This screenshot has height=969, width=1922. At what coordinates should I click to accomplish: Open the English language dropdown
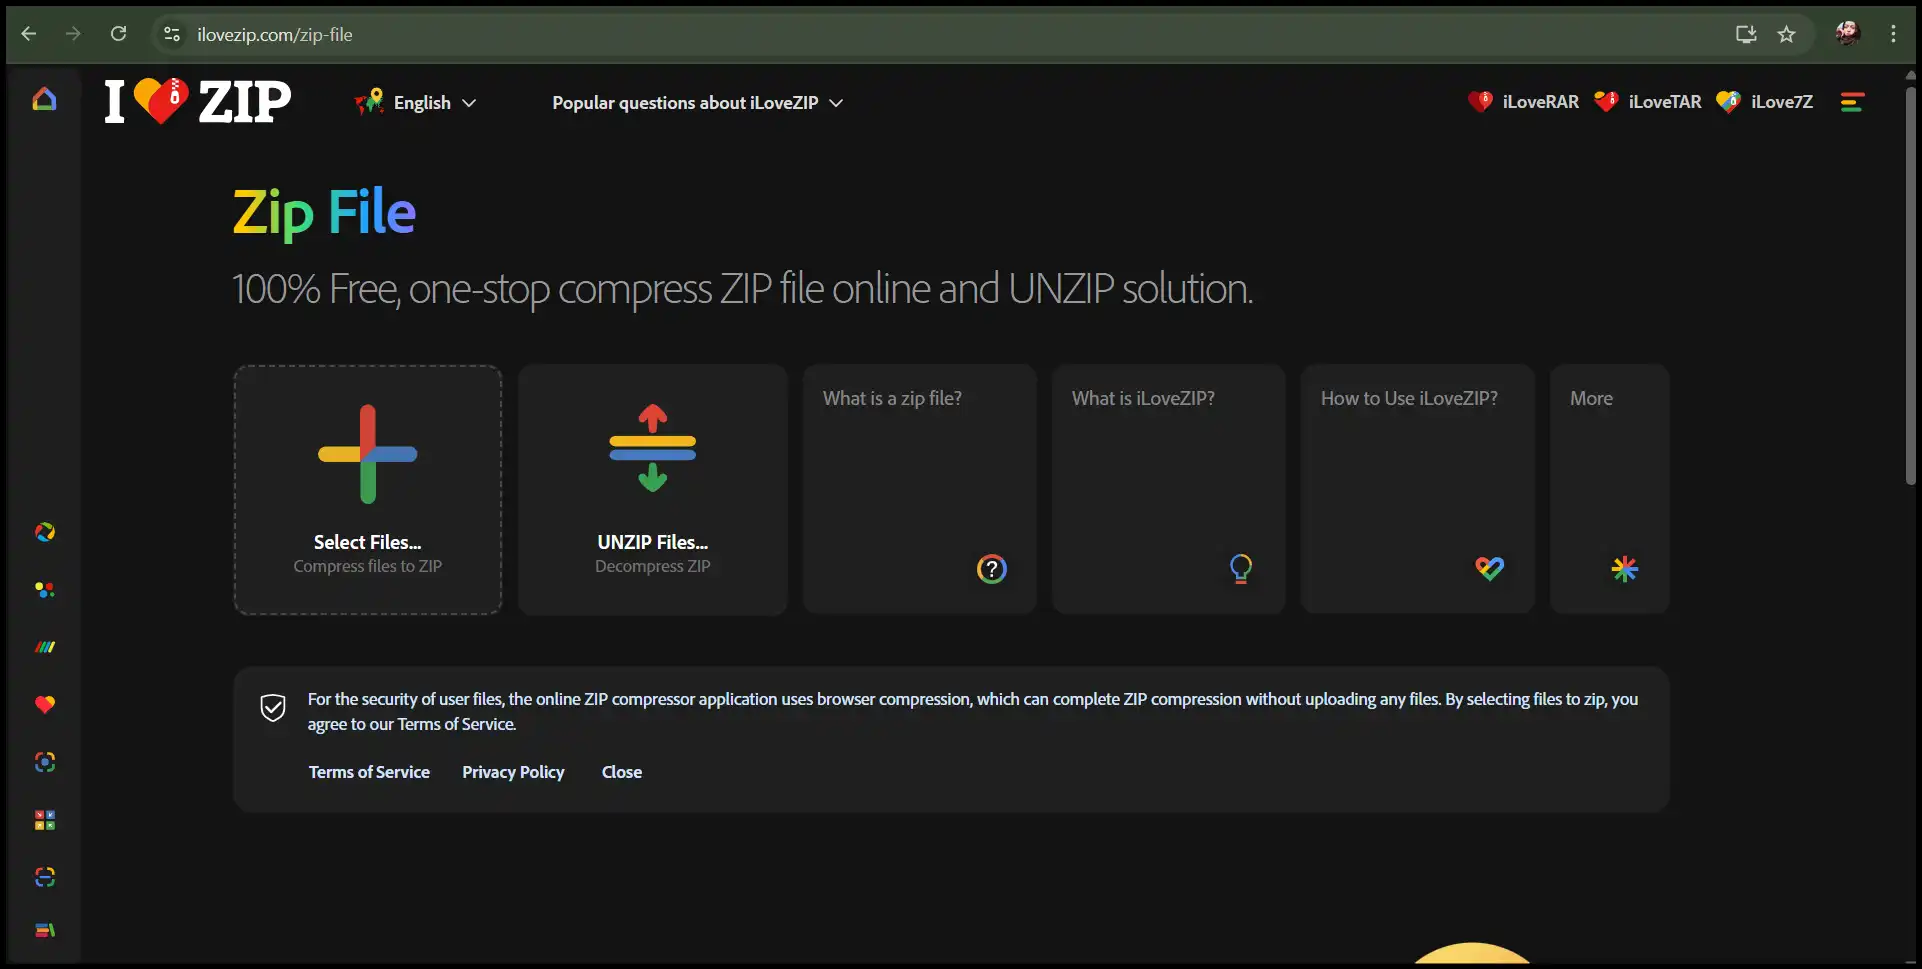[x=416, y=102]
